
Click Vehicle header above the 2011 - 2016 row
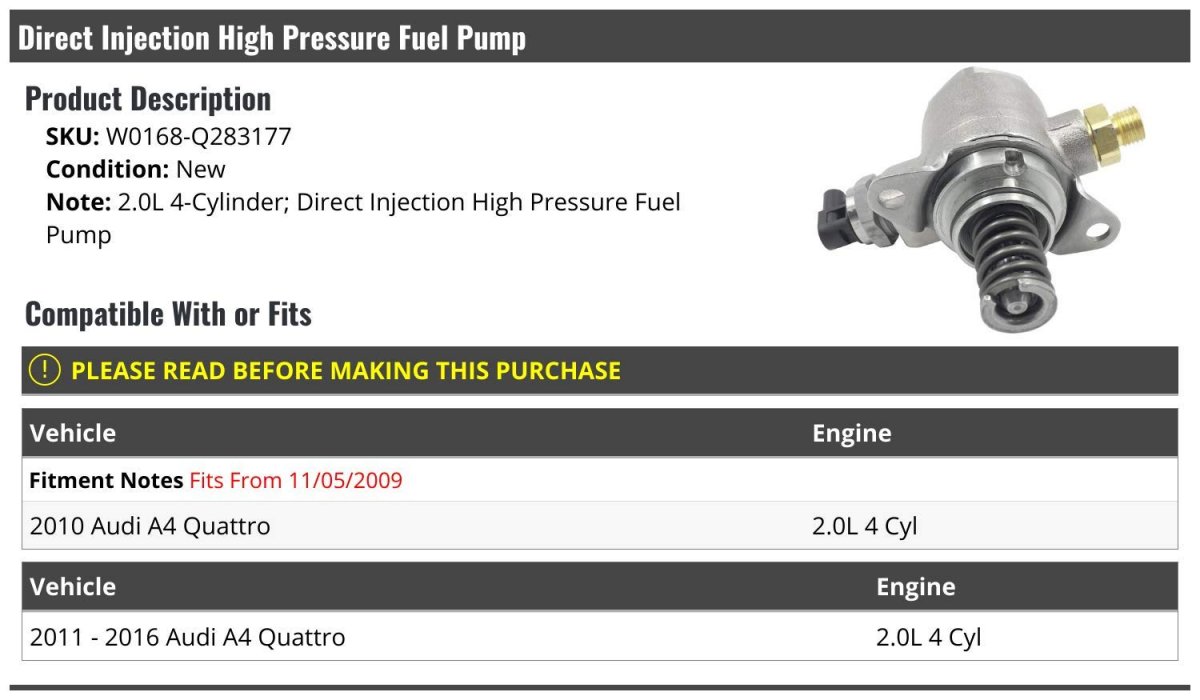(x=73, y=586)
